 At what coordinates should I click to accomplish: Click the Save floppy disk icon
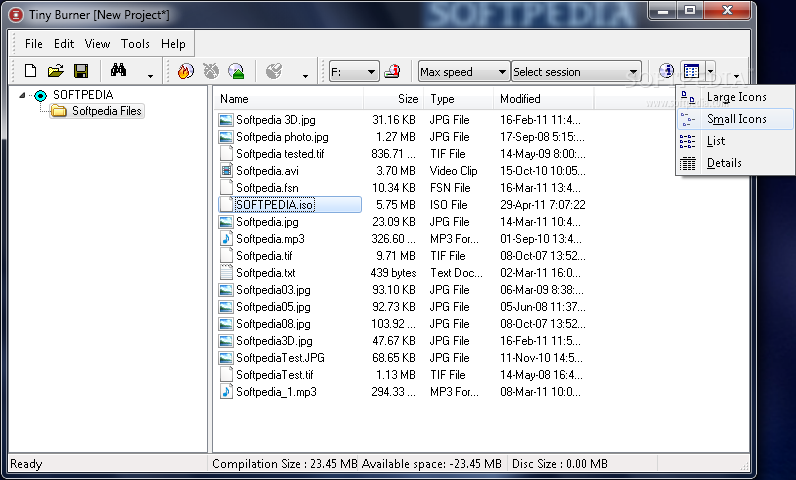(81, 71)
